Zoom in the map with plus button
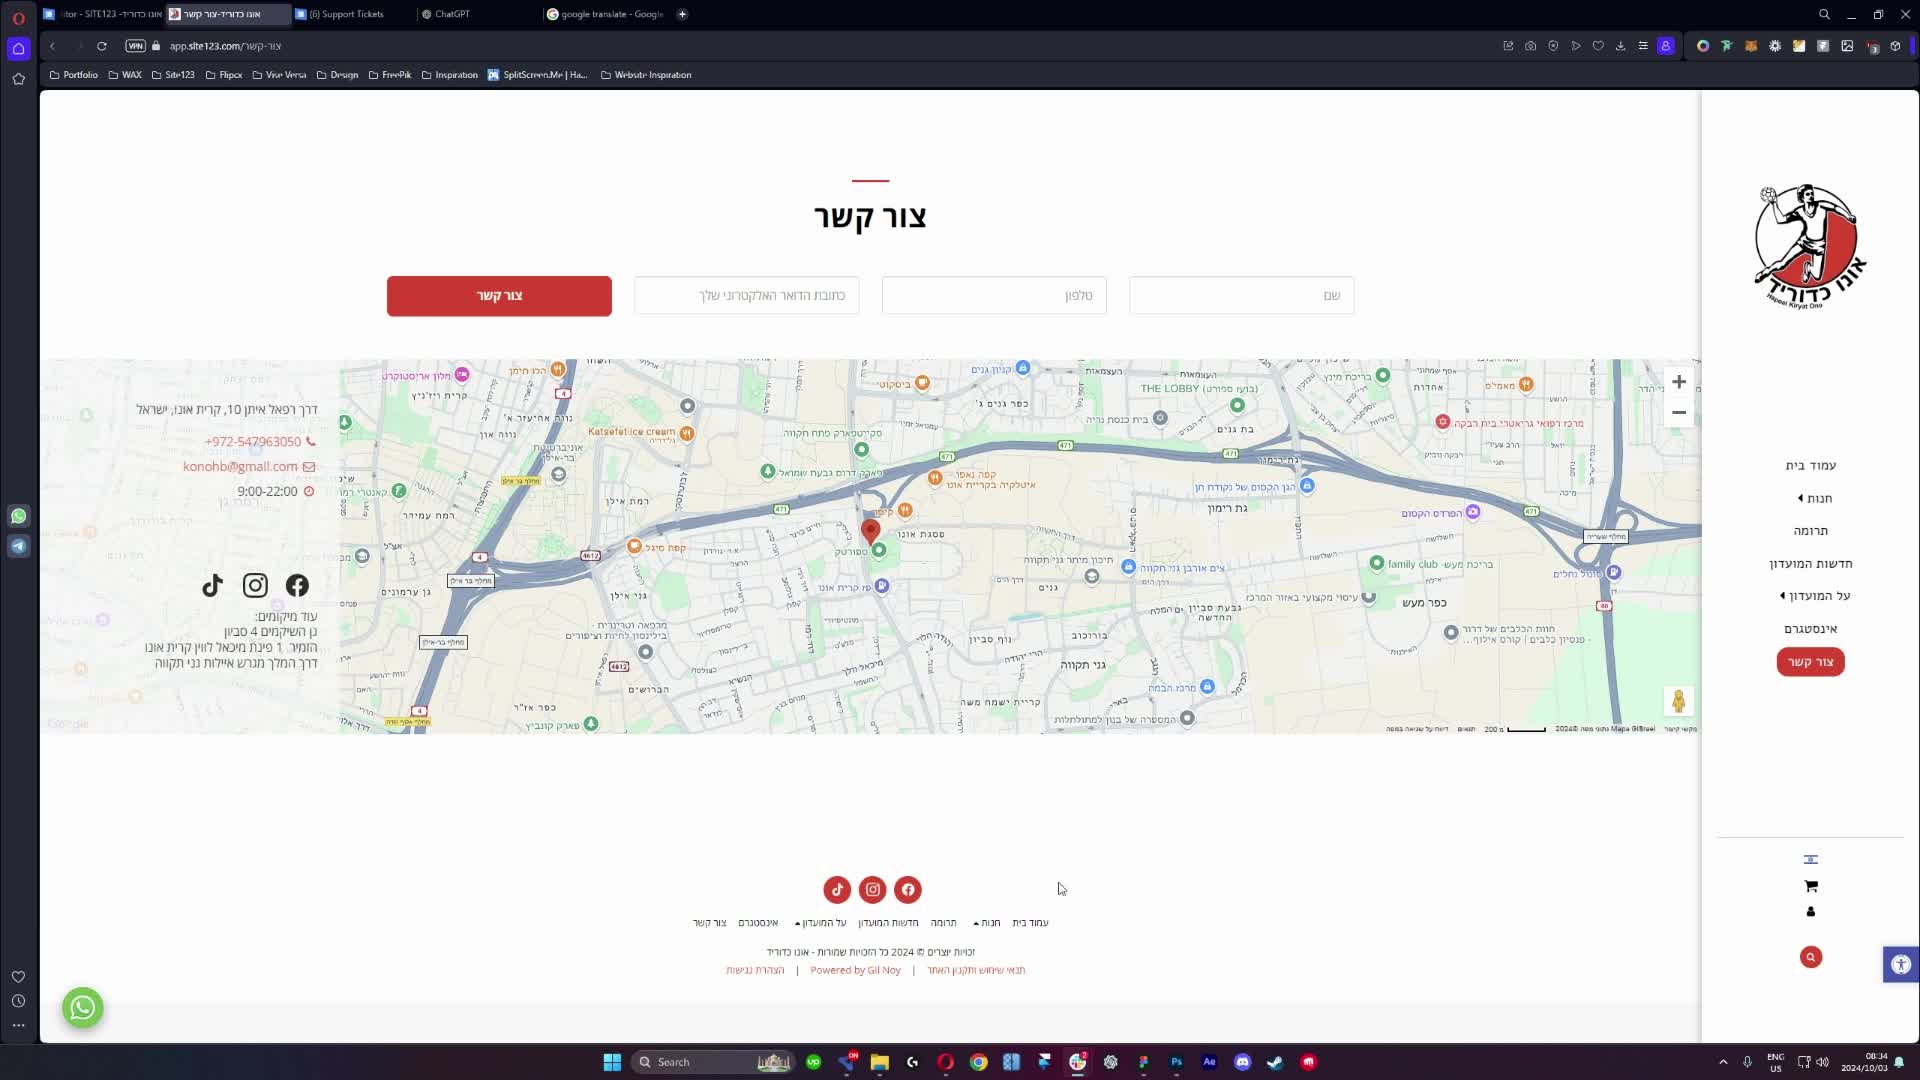This screenshot has width=1920, height=1080. (x=1678, y=382)
